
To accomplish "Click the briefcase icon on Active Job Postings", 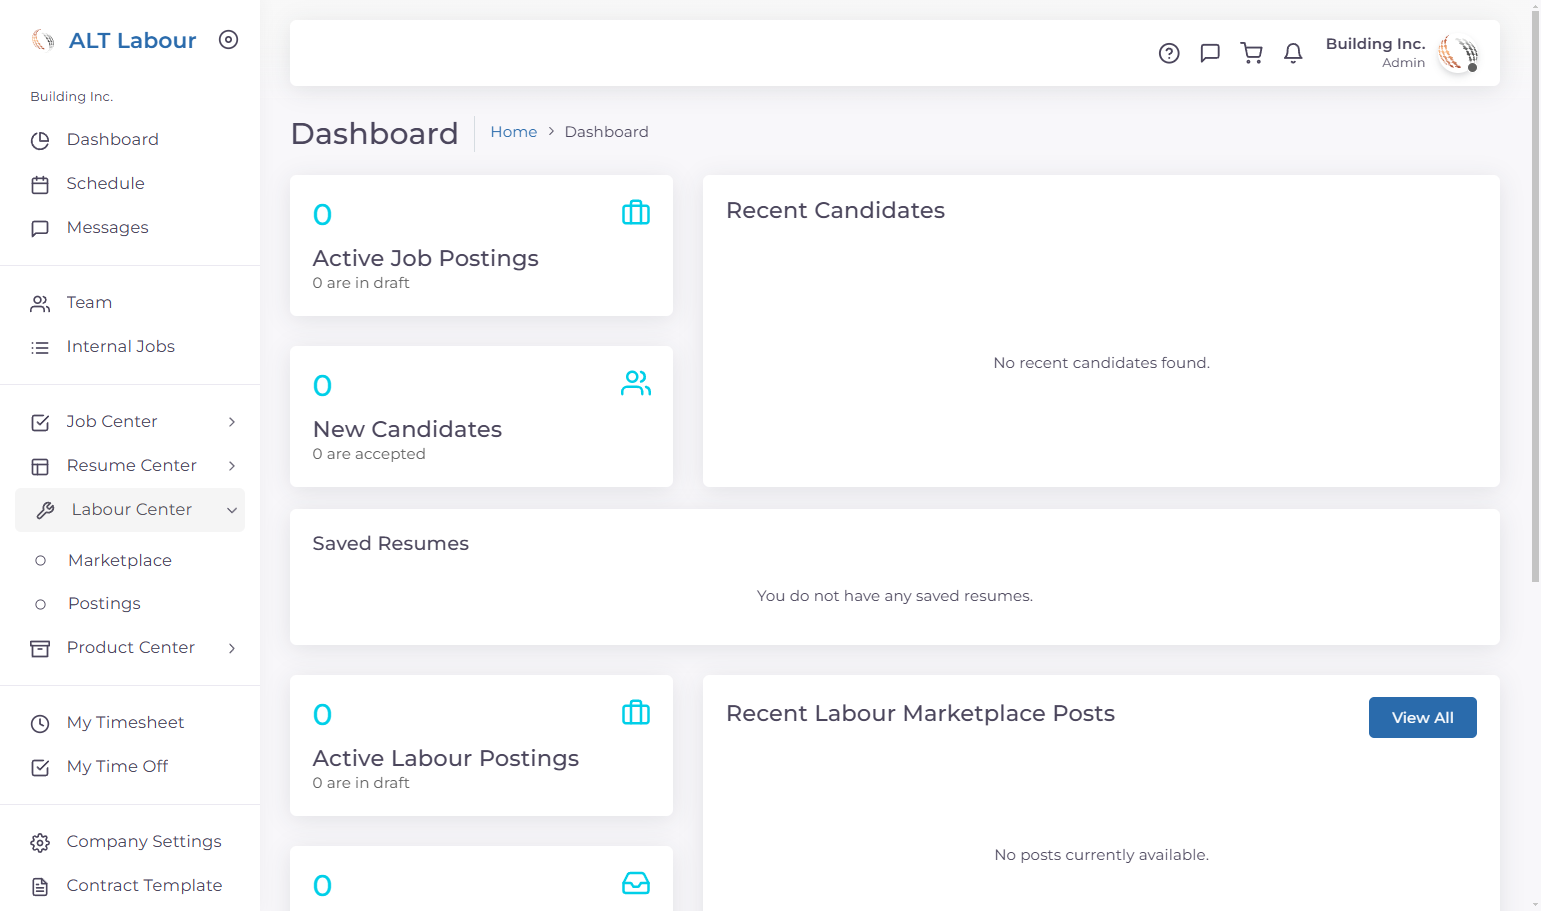I will tap(636, 213).
